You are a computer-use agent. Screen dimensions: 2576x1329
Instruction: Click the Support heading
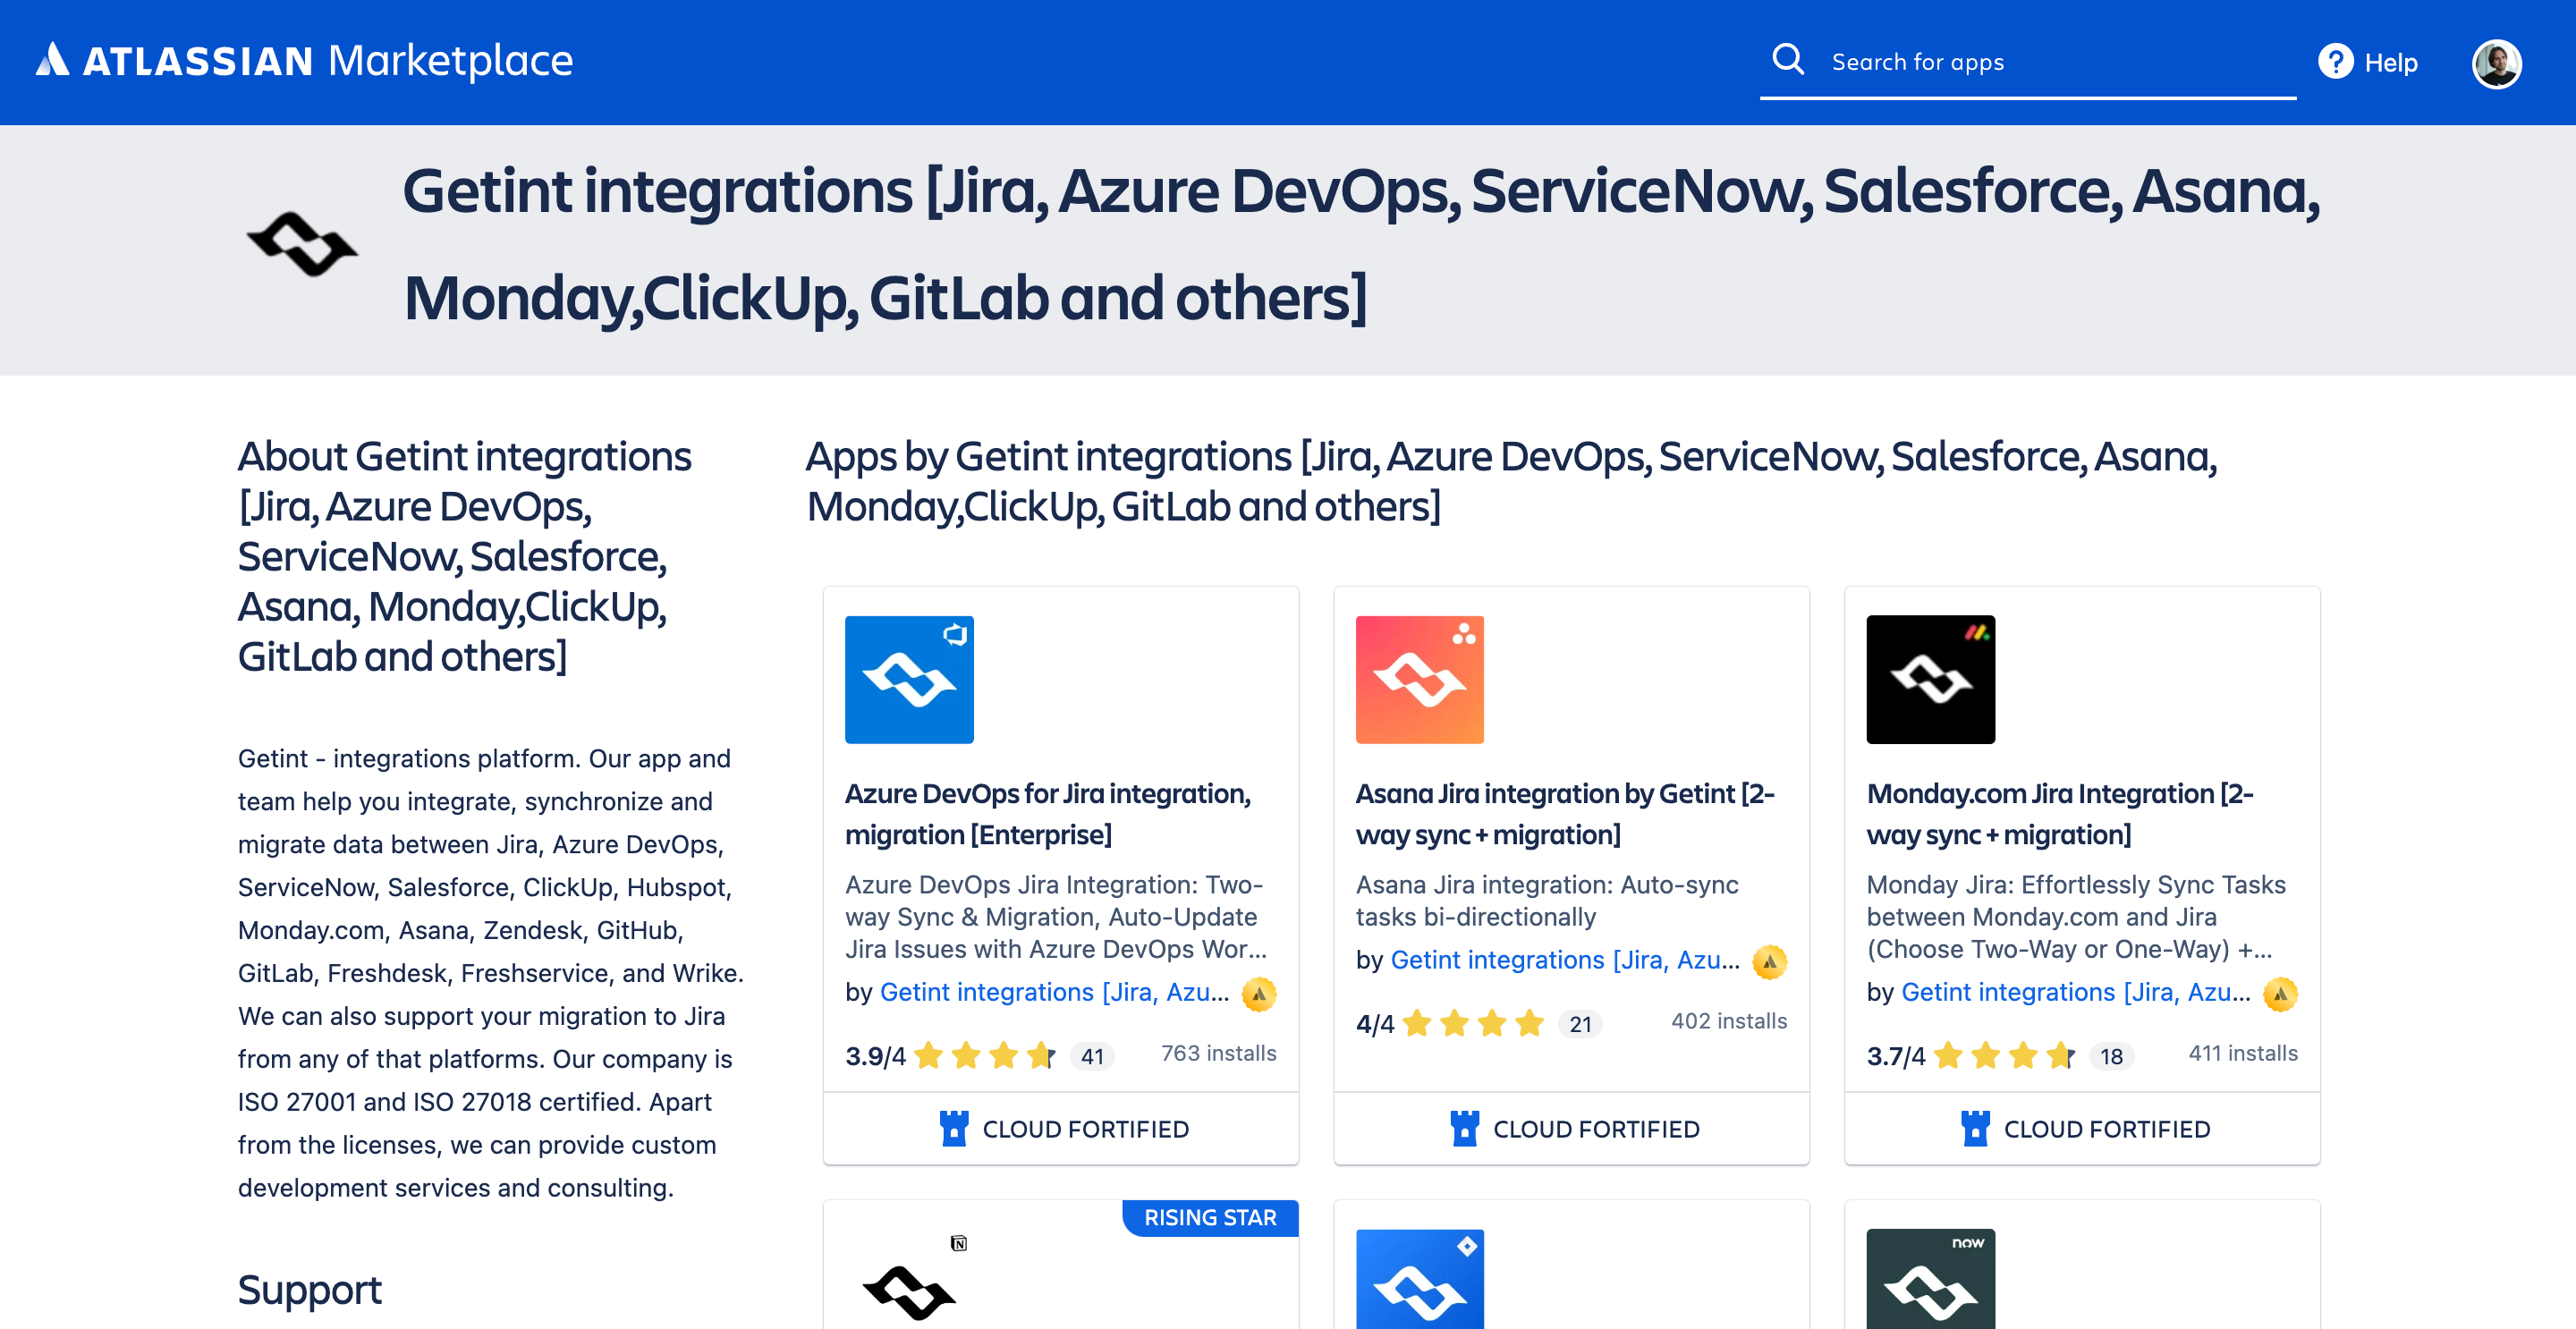point(309,1291)
